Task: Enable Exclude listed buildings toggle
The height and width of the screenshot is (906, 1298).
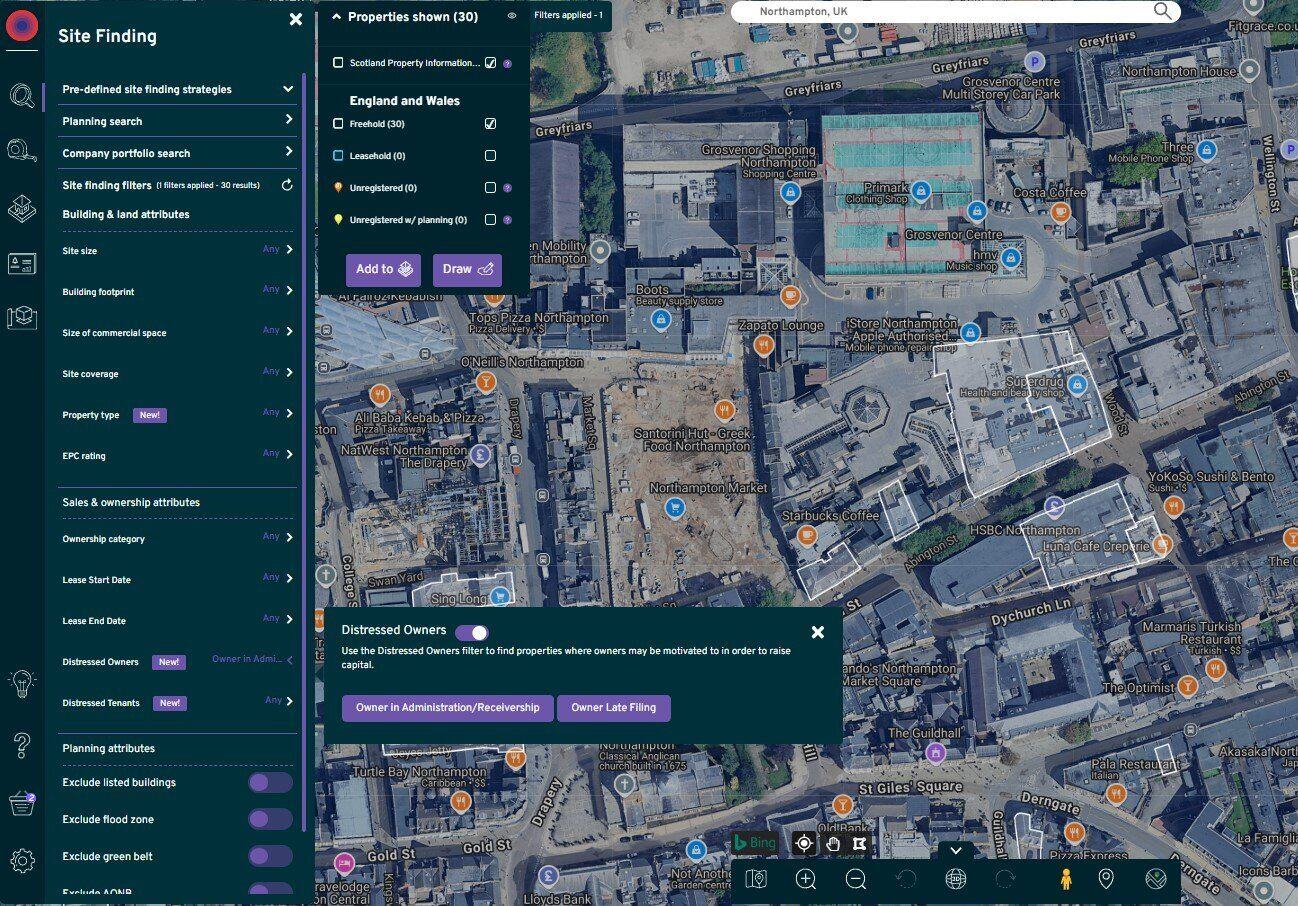Action: coord(270,782)
